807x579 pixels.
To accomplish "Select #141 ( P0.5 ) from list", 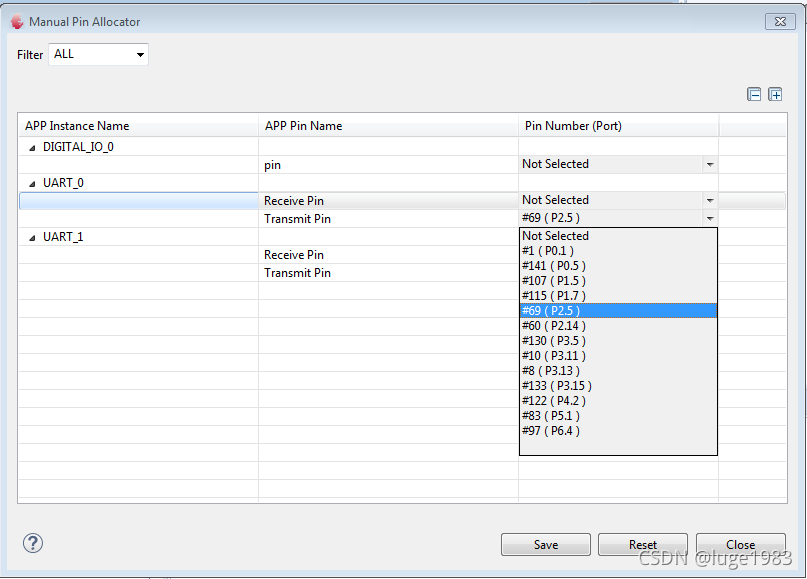I will pos(618,266).
